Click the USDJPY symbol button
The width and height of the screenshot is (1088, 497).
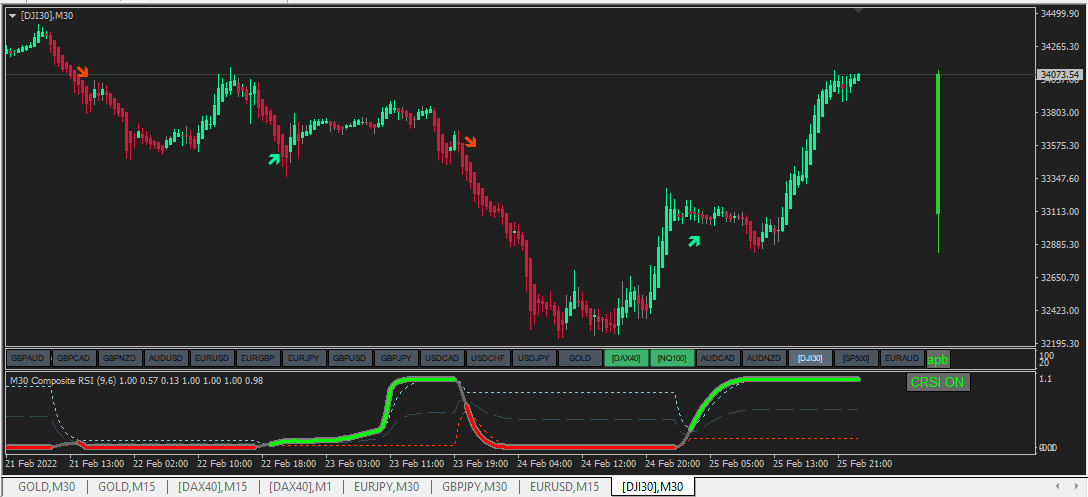point(534,358)
